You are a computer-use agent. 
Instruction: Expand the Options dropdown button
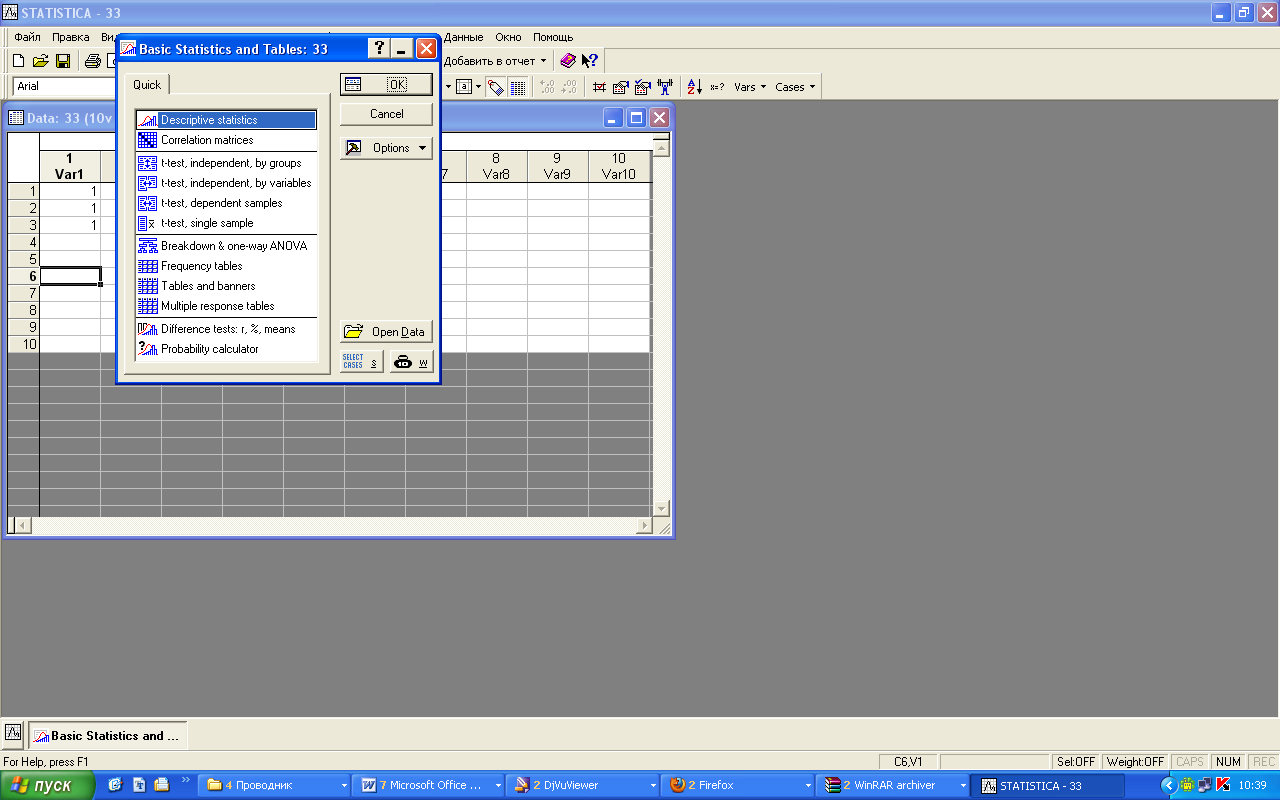(x=386, y=148)
